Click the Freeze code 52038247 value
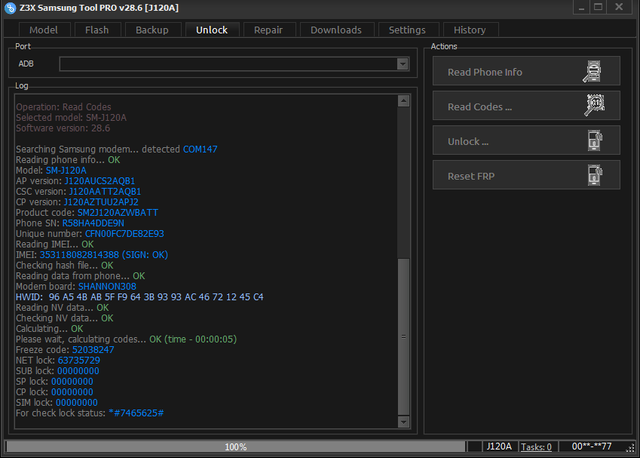 point(93,350)
